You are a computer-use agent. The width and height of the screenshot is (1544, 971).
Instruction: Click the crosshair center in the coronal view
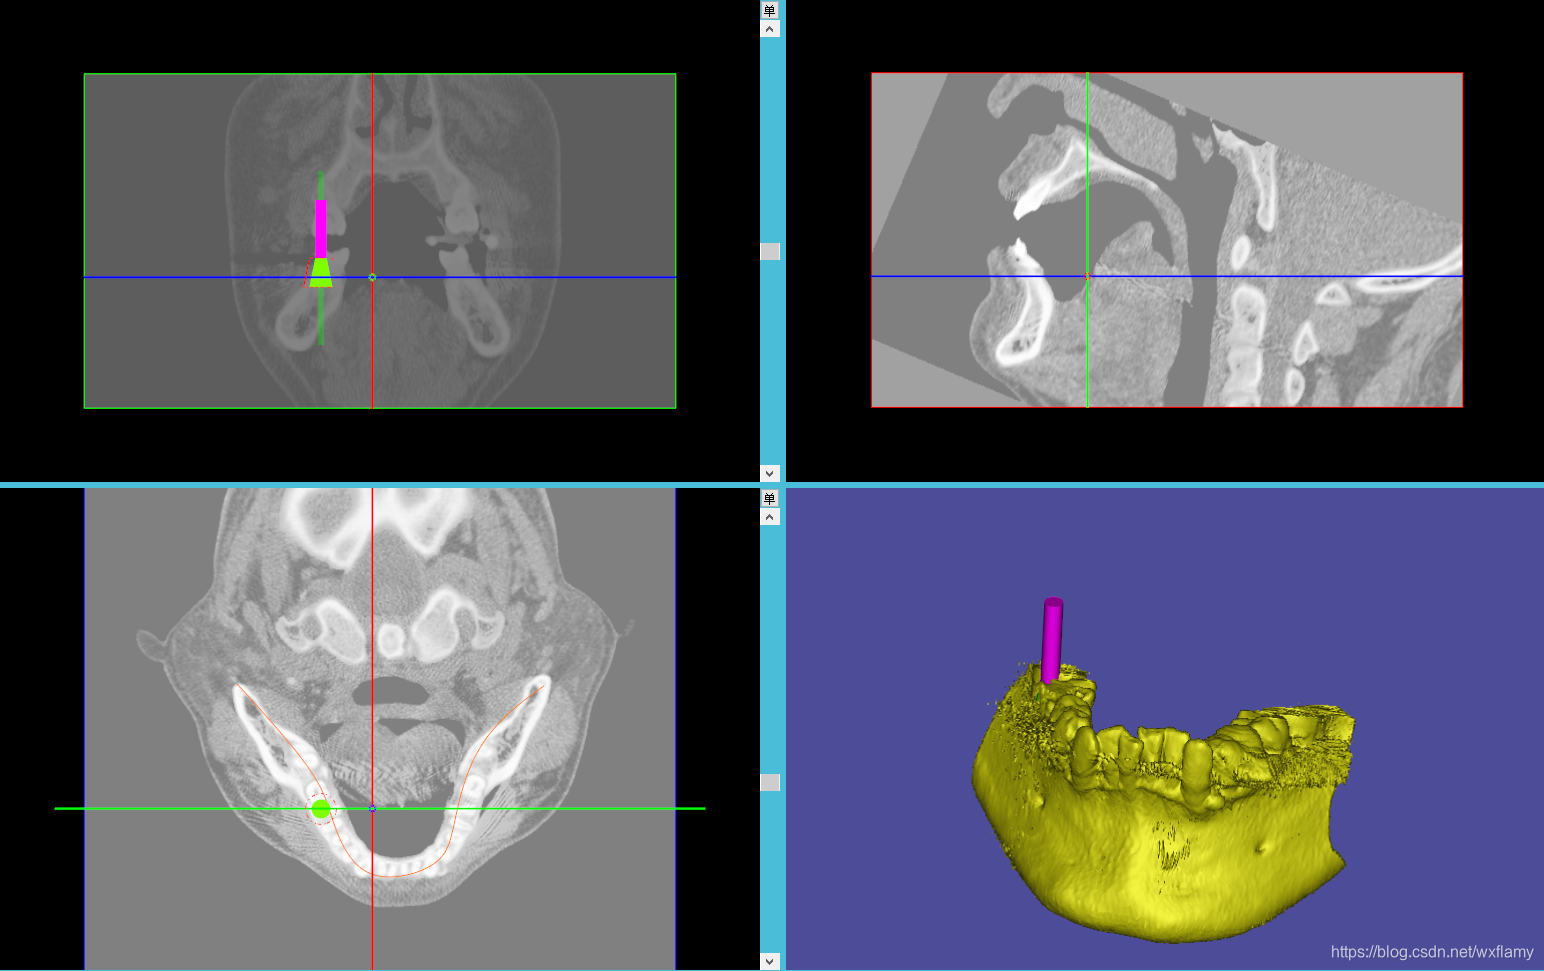(x=372, y=277)
